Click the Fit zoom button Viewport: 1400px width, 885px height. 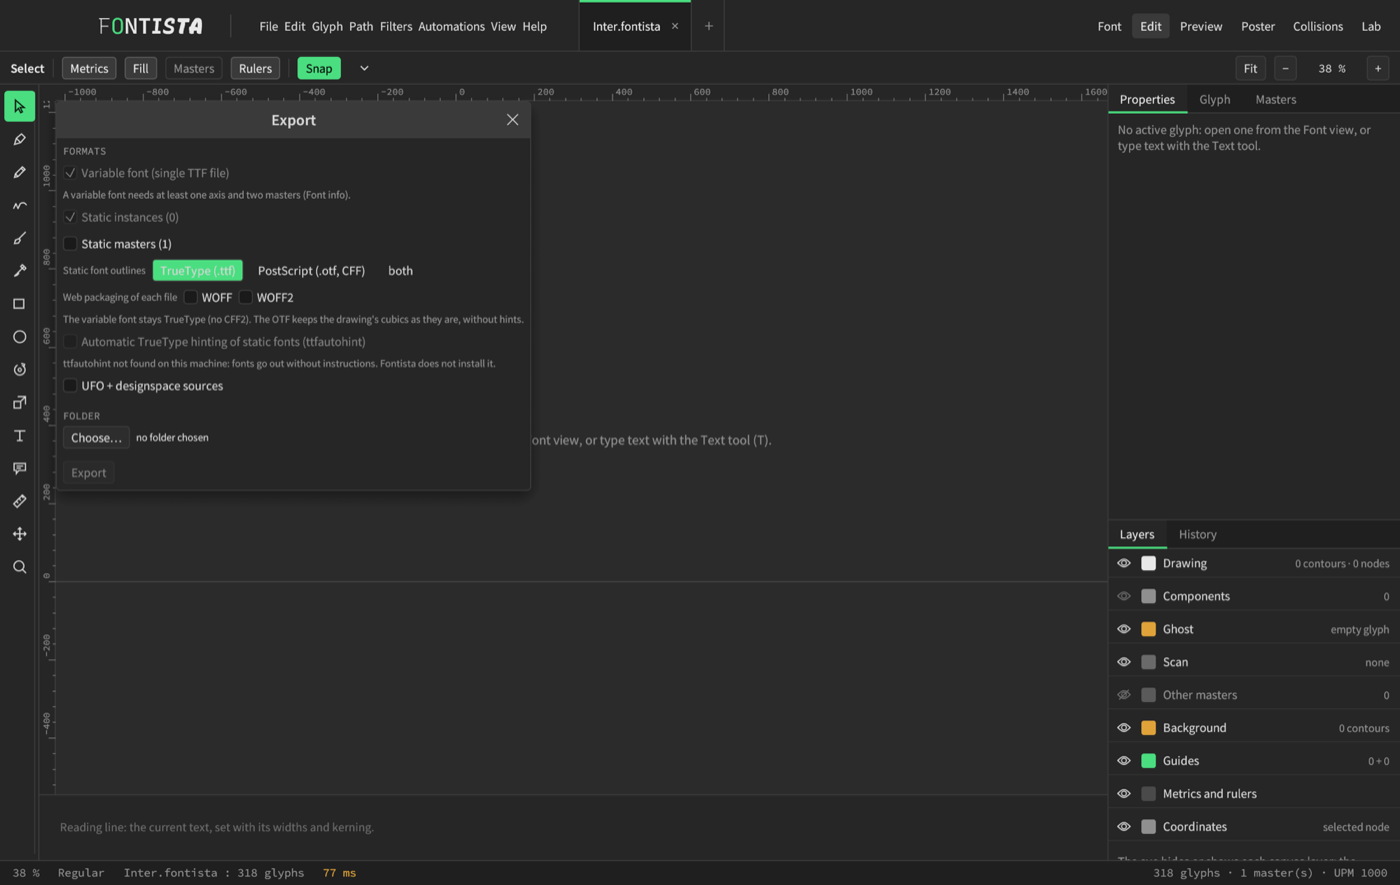click(x=1250, y=68)
